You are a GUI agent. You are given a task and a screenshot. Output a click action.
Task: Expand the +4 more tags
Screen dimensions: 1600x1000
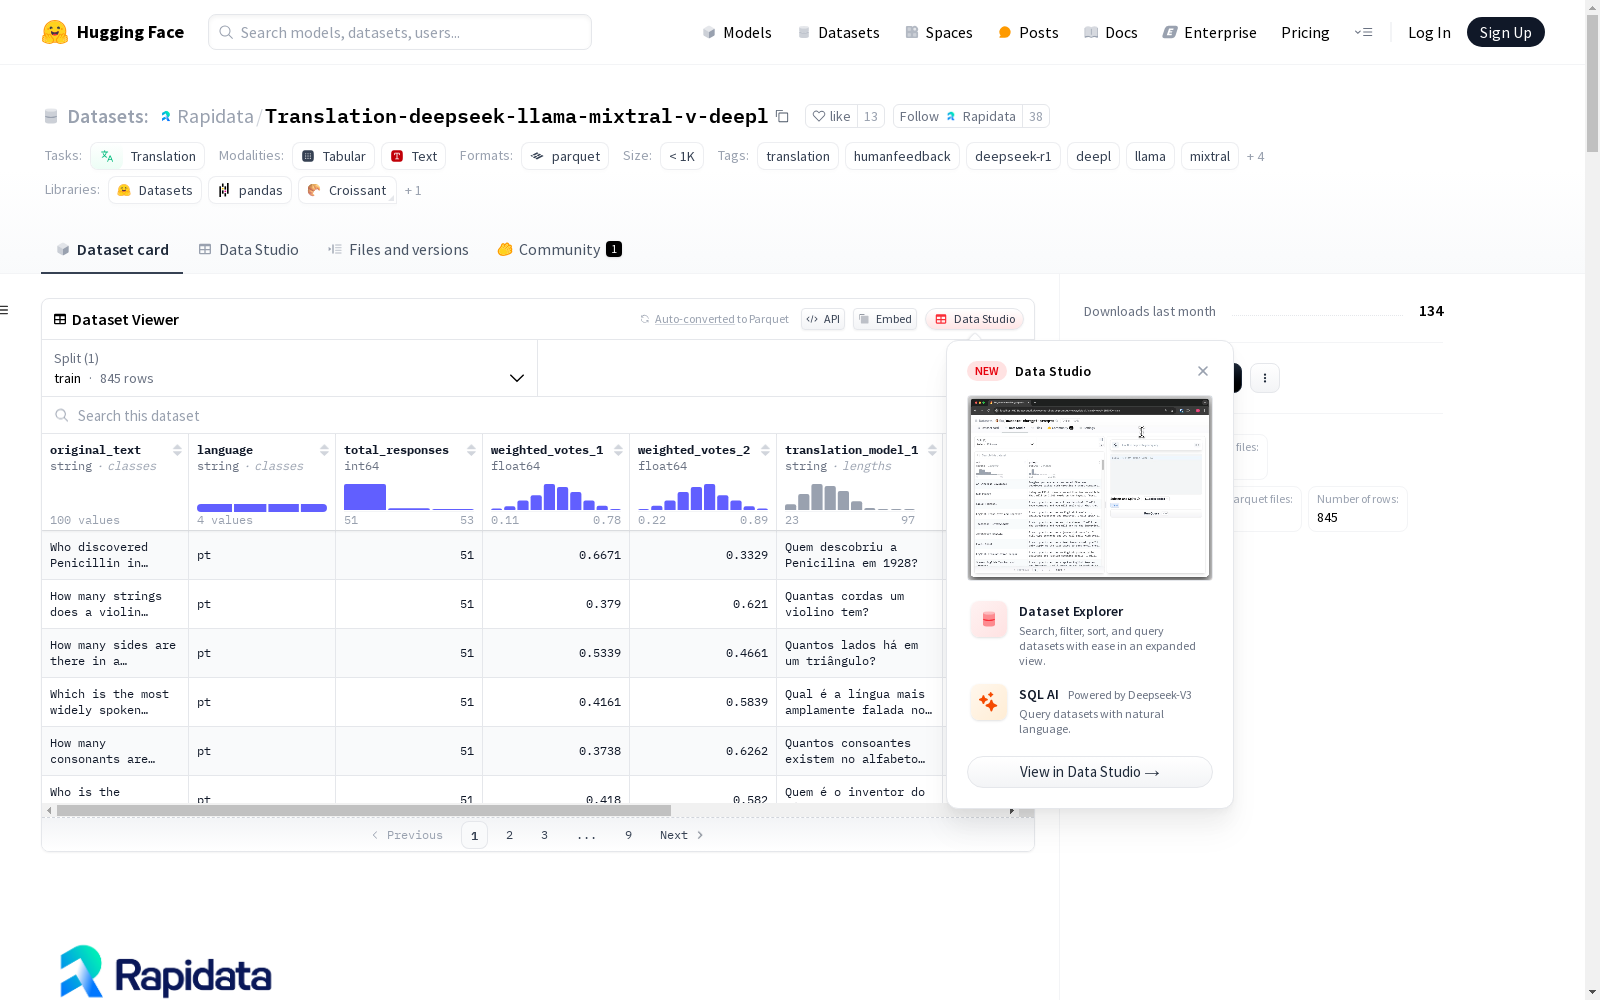pos(1255,156)
